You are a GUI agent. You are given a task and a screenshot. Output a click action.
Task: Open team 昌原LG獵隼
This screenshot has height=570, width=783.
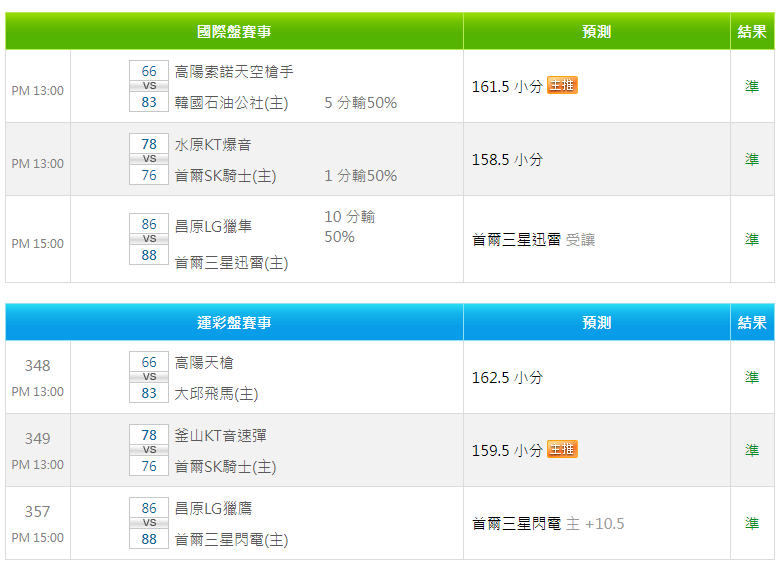click(213, 226)
